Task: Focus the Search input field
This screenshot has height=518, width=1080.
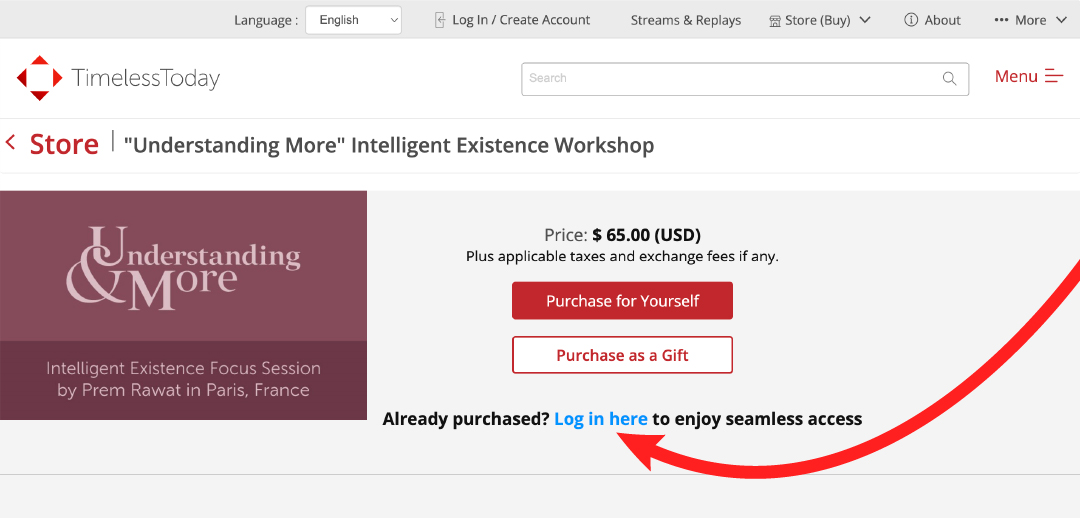Action: coord(745,79)
